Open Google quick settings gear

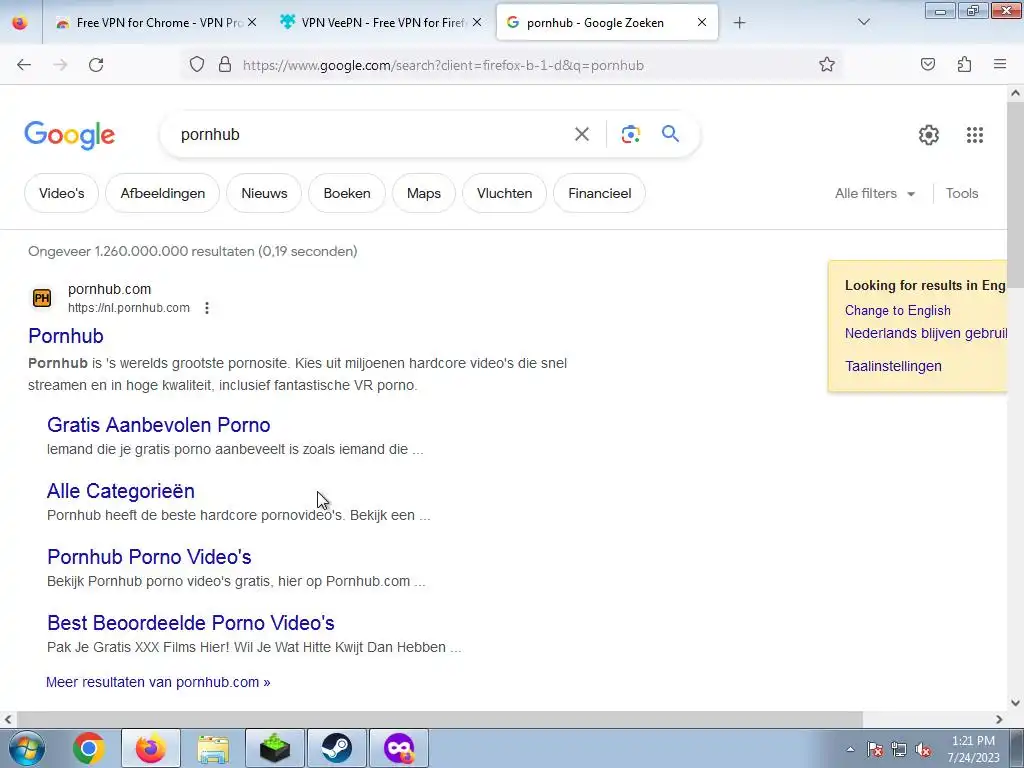pyautogui.click(x=929, y=135)
